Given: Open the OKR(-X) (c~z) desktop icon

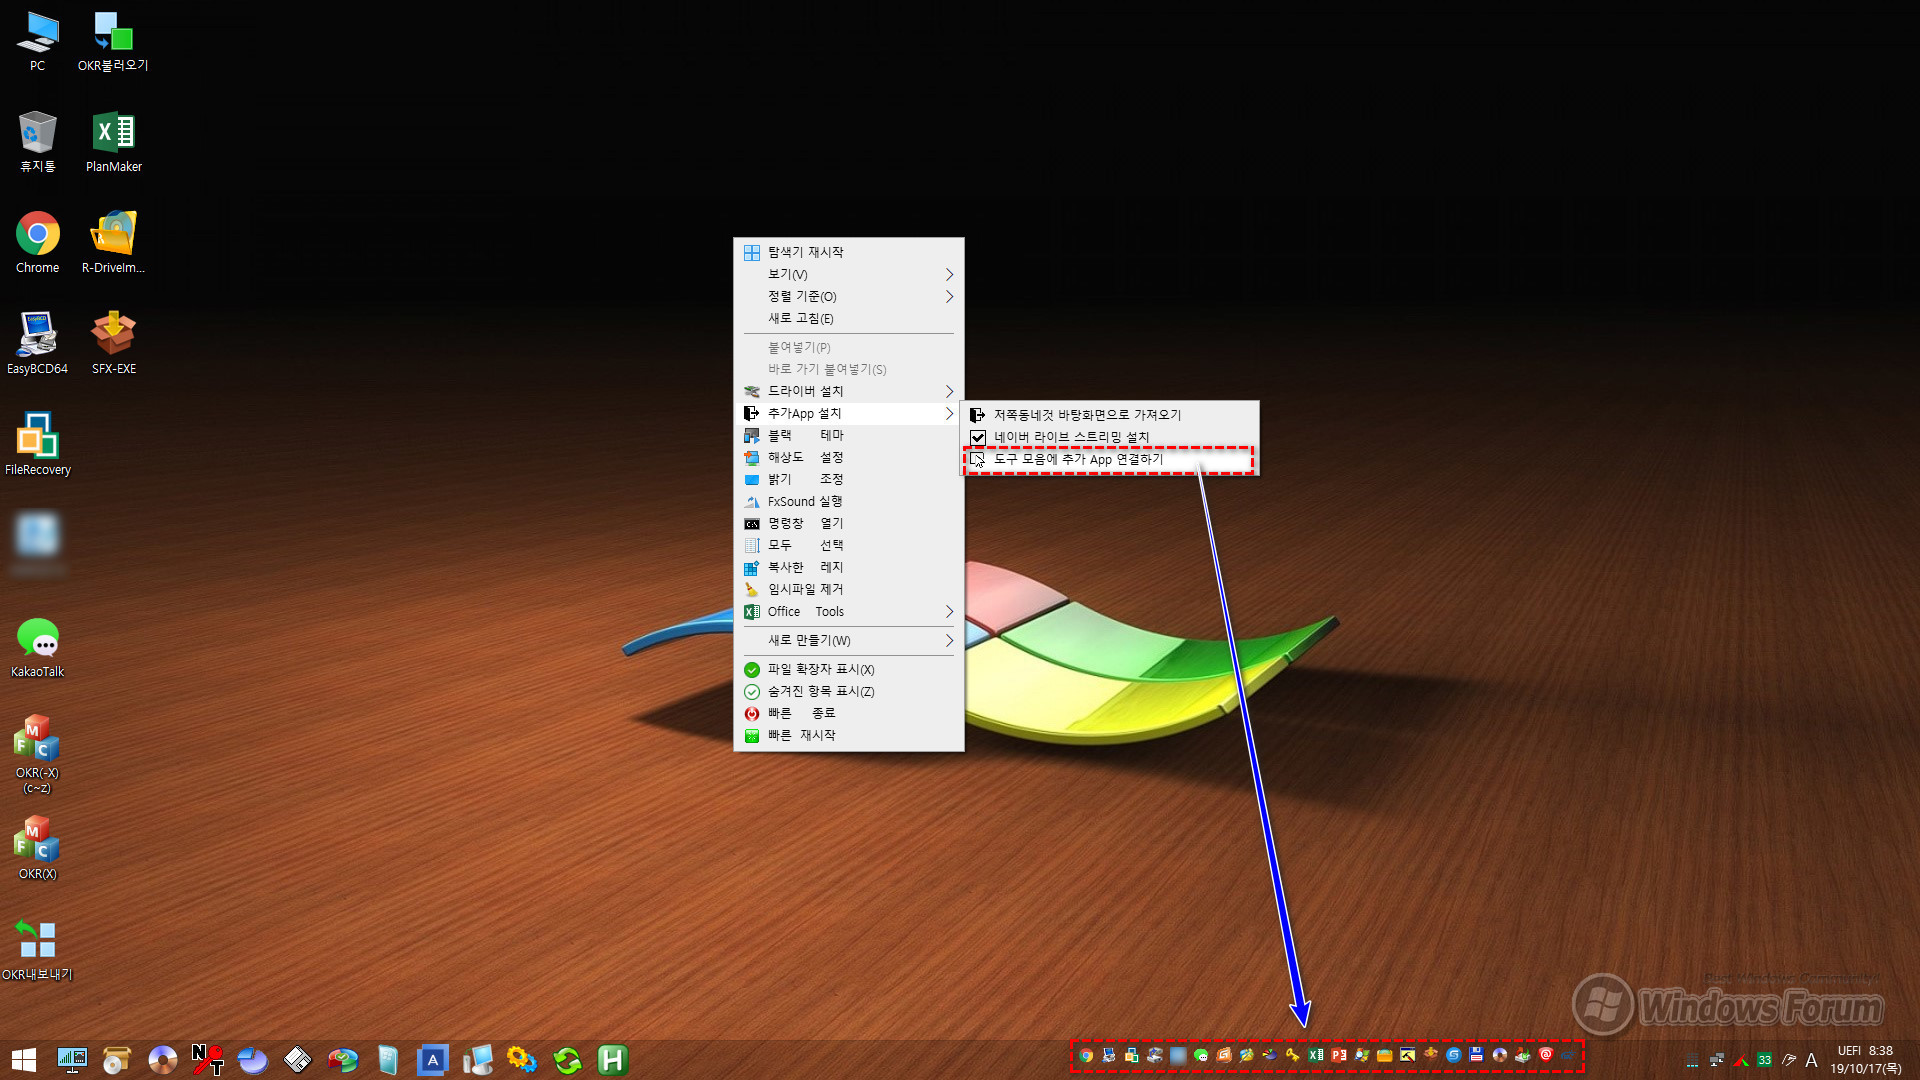Looking at the screenshot, I should [x=37, y=755].
